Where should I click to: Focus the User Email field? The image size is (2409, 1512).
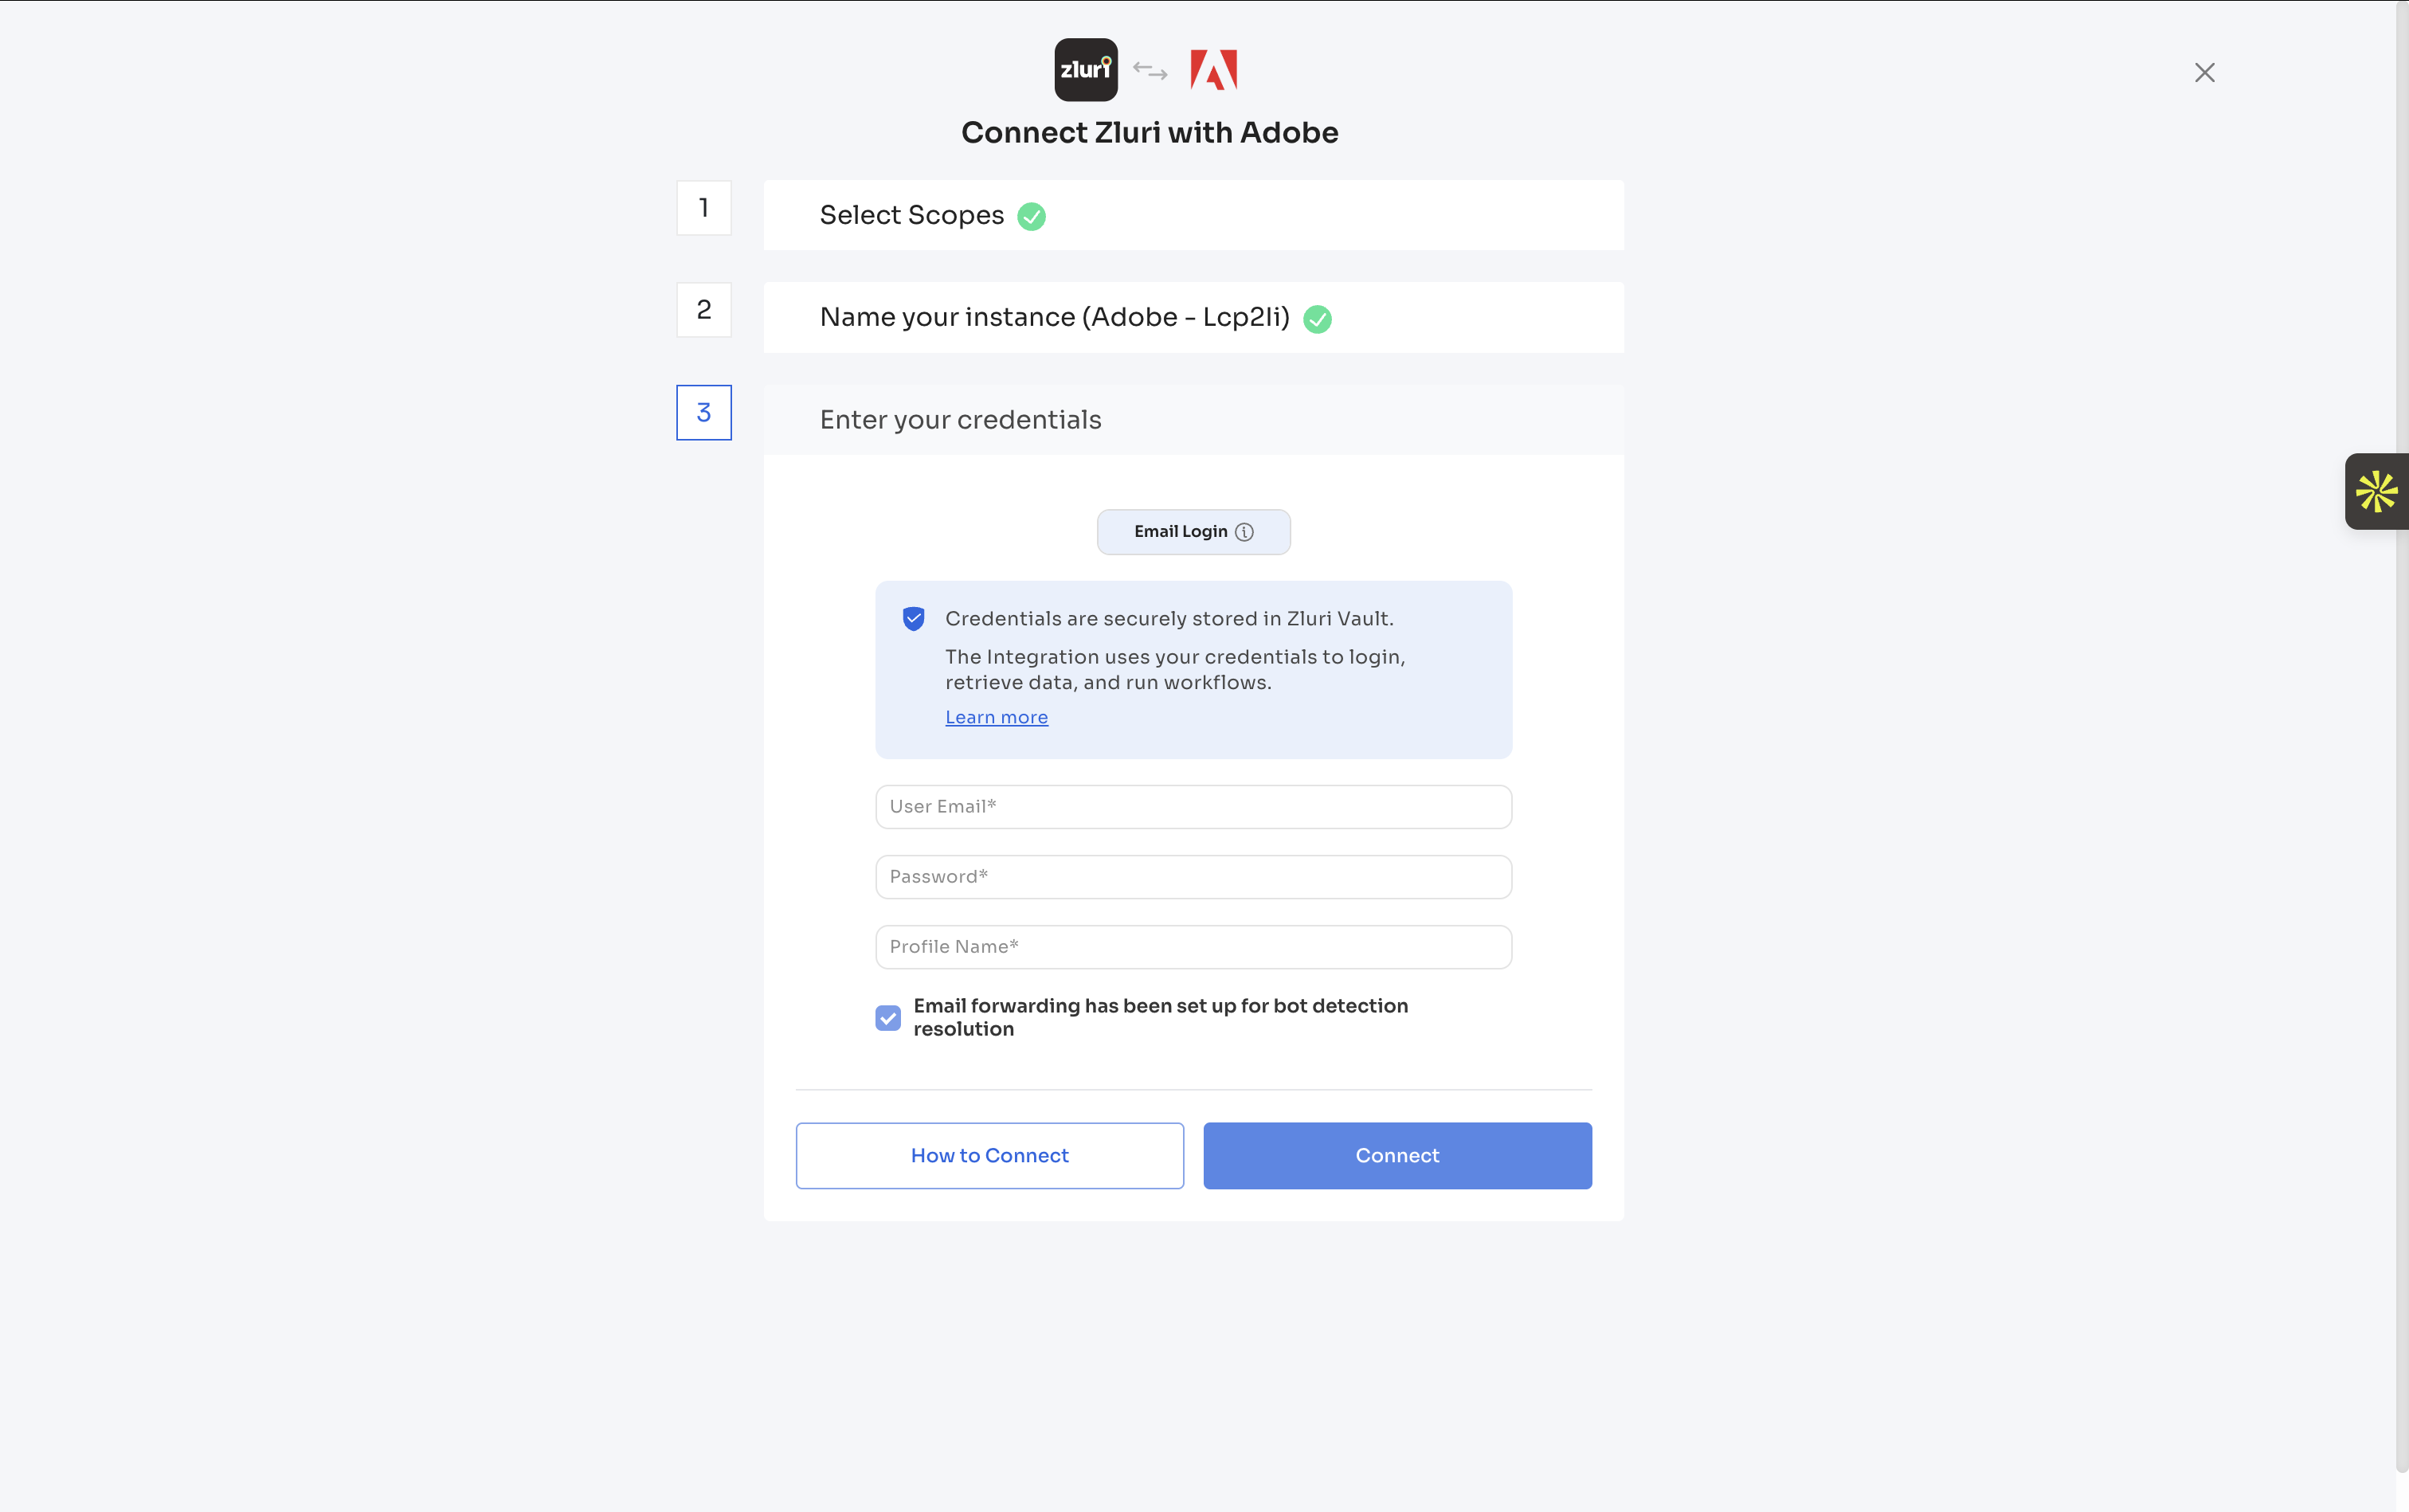(x=1193, y=807)
